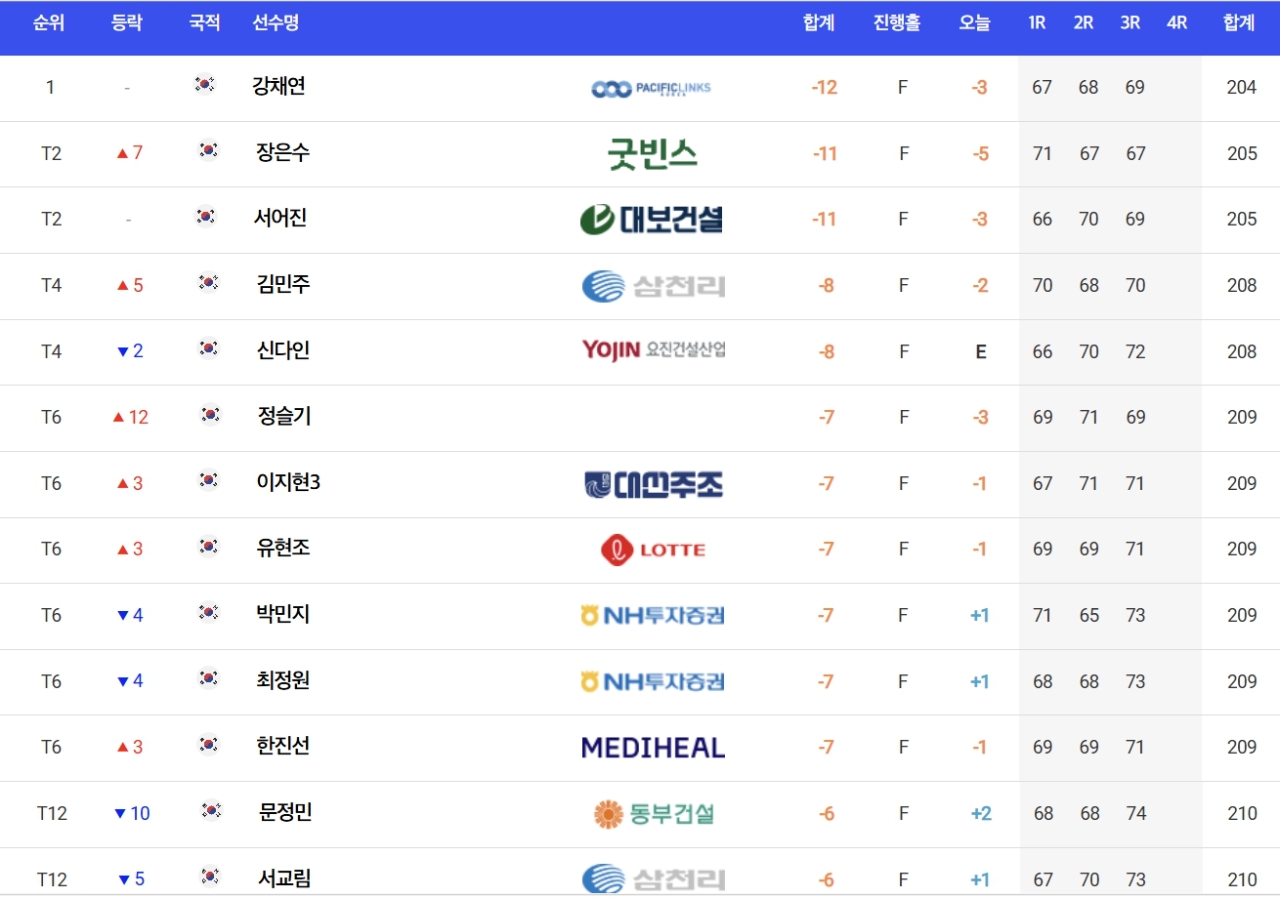
Task: Click the Korean flag beside 강채연
Action: click(x=204, y=85)
